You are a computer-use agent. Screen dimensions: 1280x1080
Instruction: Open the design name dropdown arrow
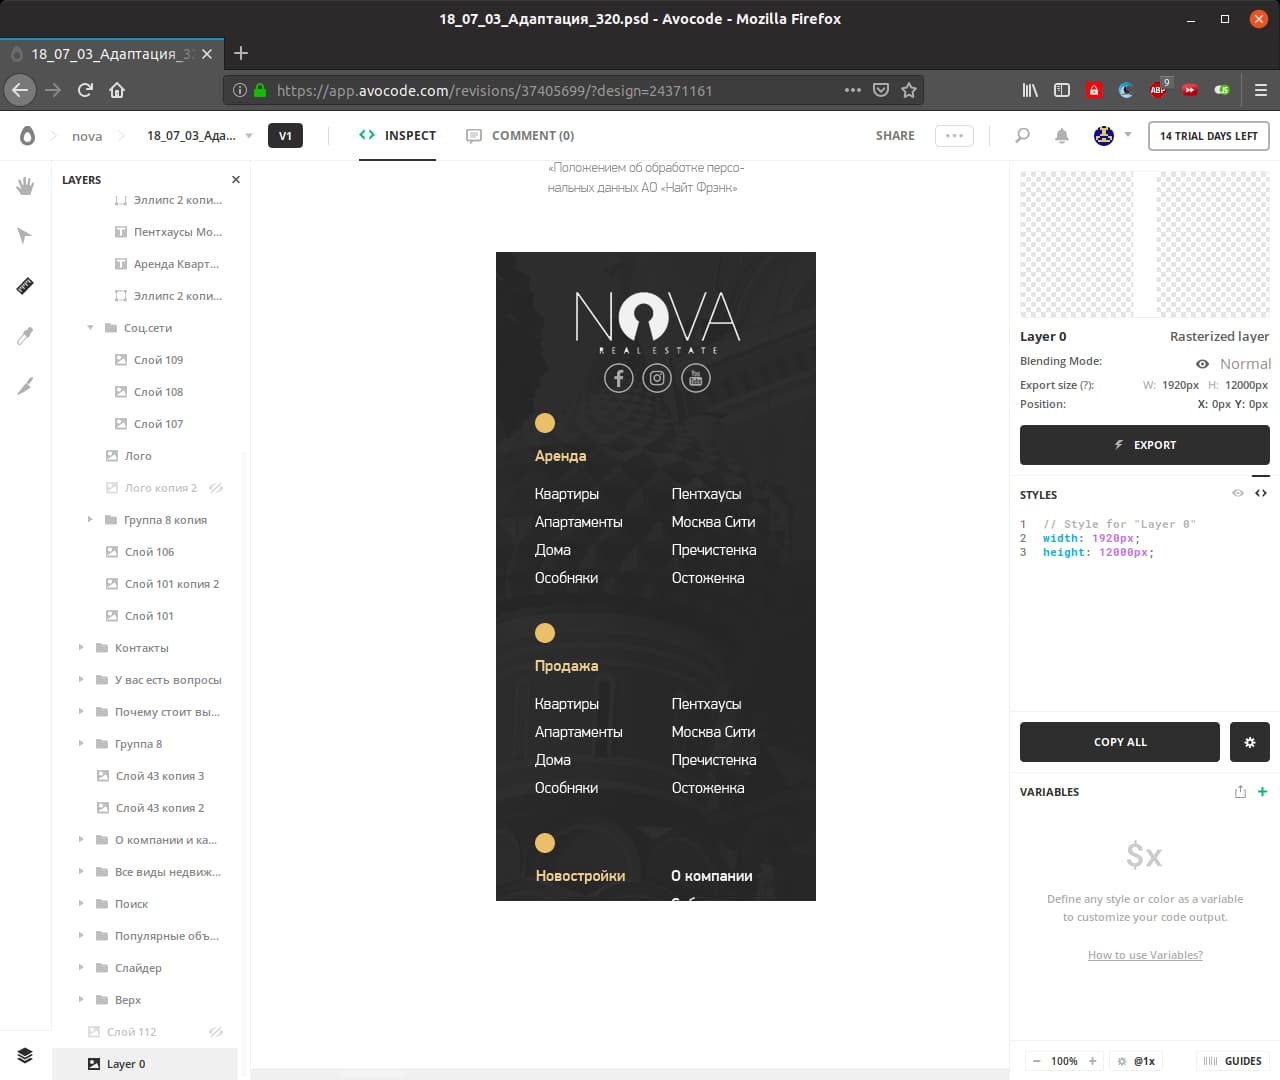click(249, 135)
